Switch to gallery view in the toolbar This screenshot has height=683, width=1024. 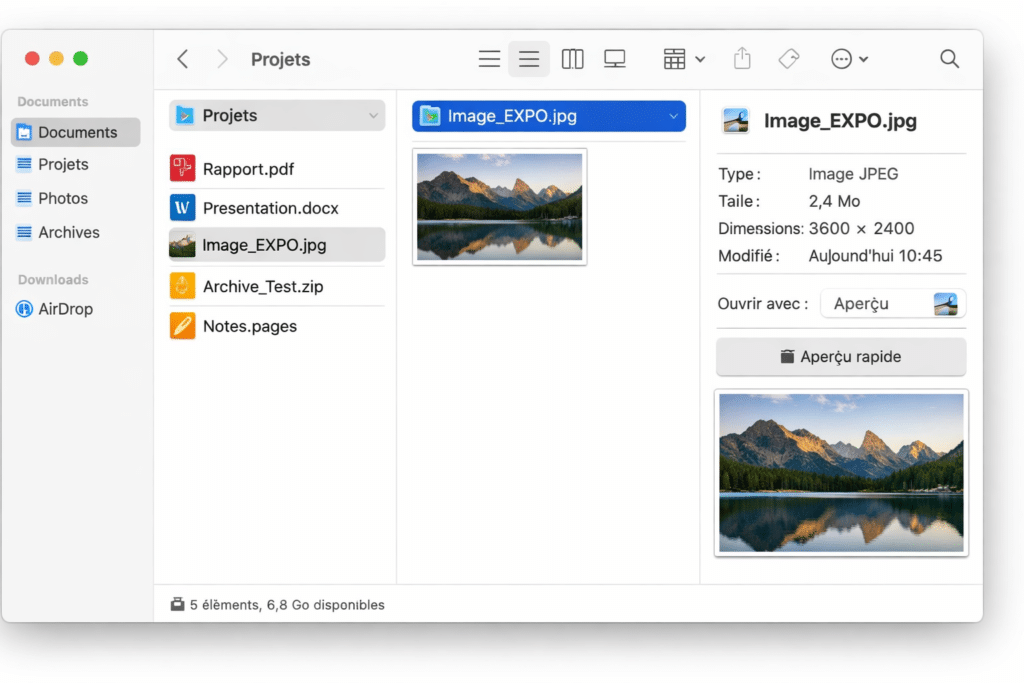[x=614, y=58]
